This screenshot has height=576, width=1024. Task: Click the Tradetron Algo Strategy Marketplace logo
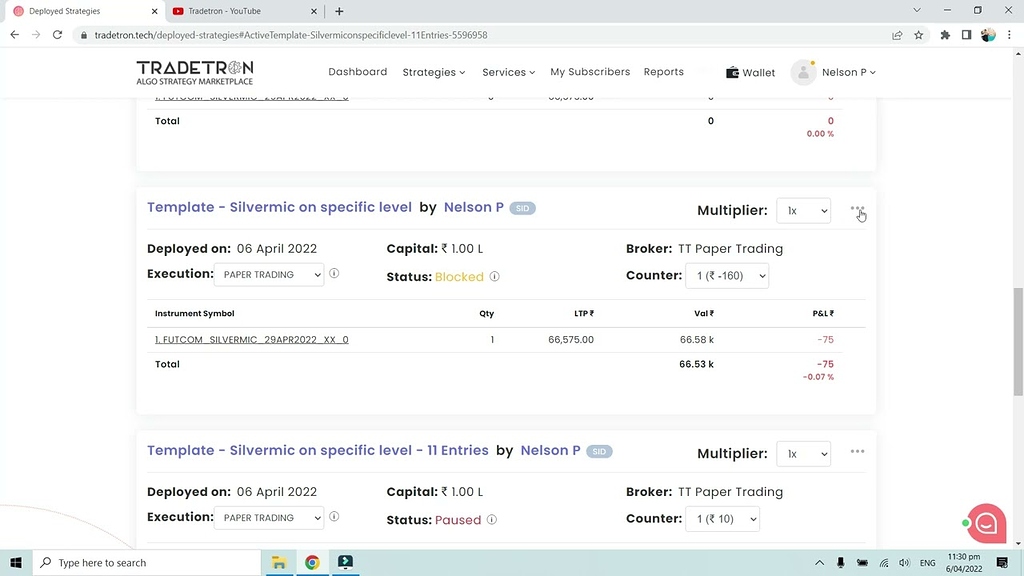pyautogui.click(x=194, y=72)
